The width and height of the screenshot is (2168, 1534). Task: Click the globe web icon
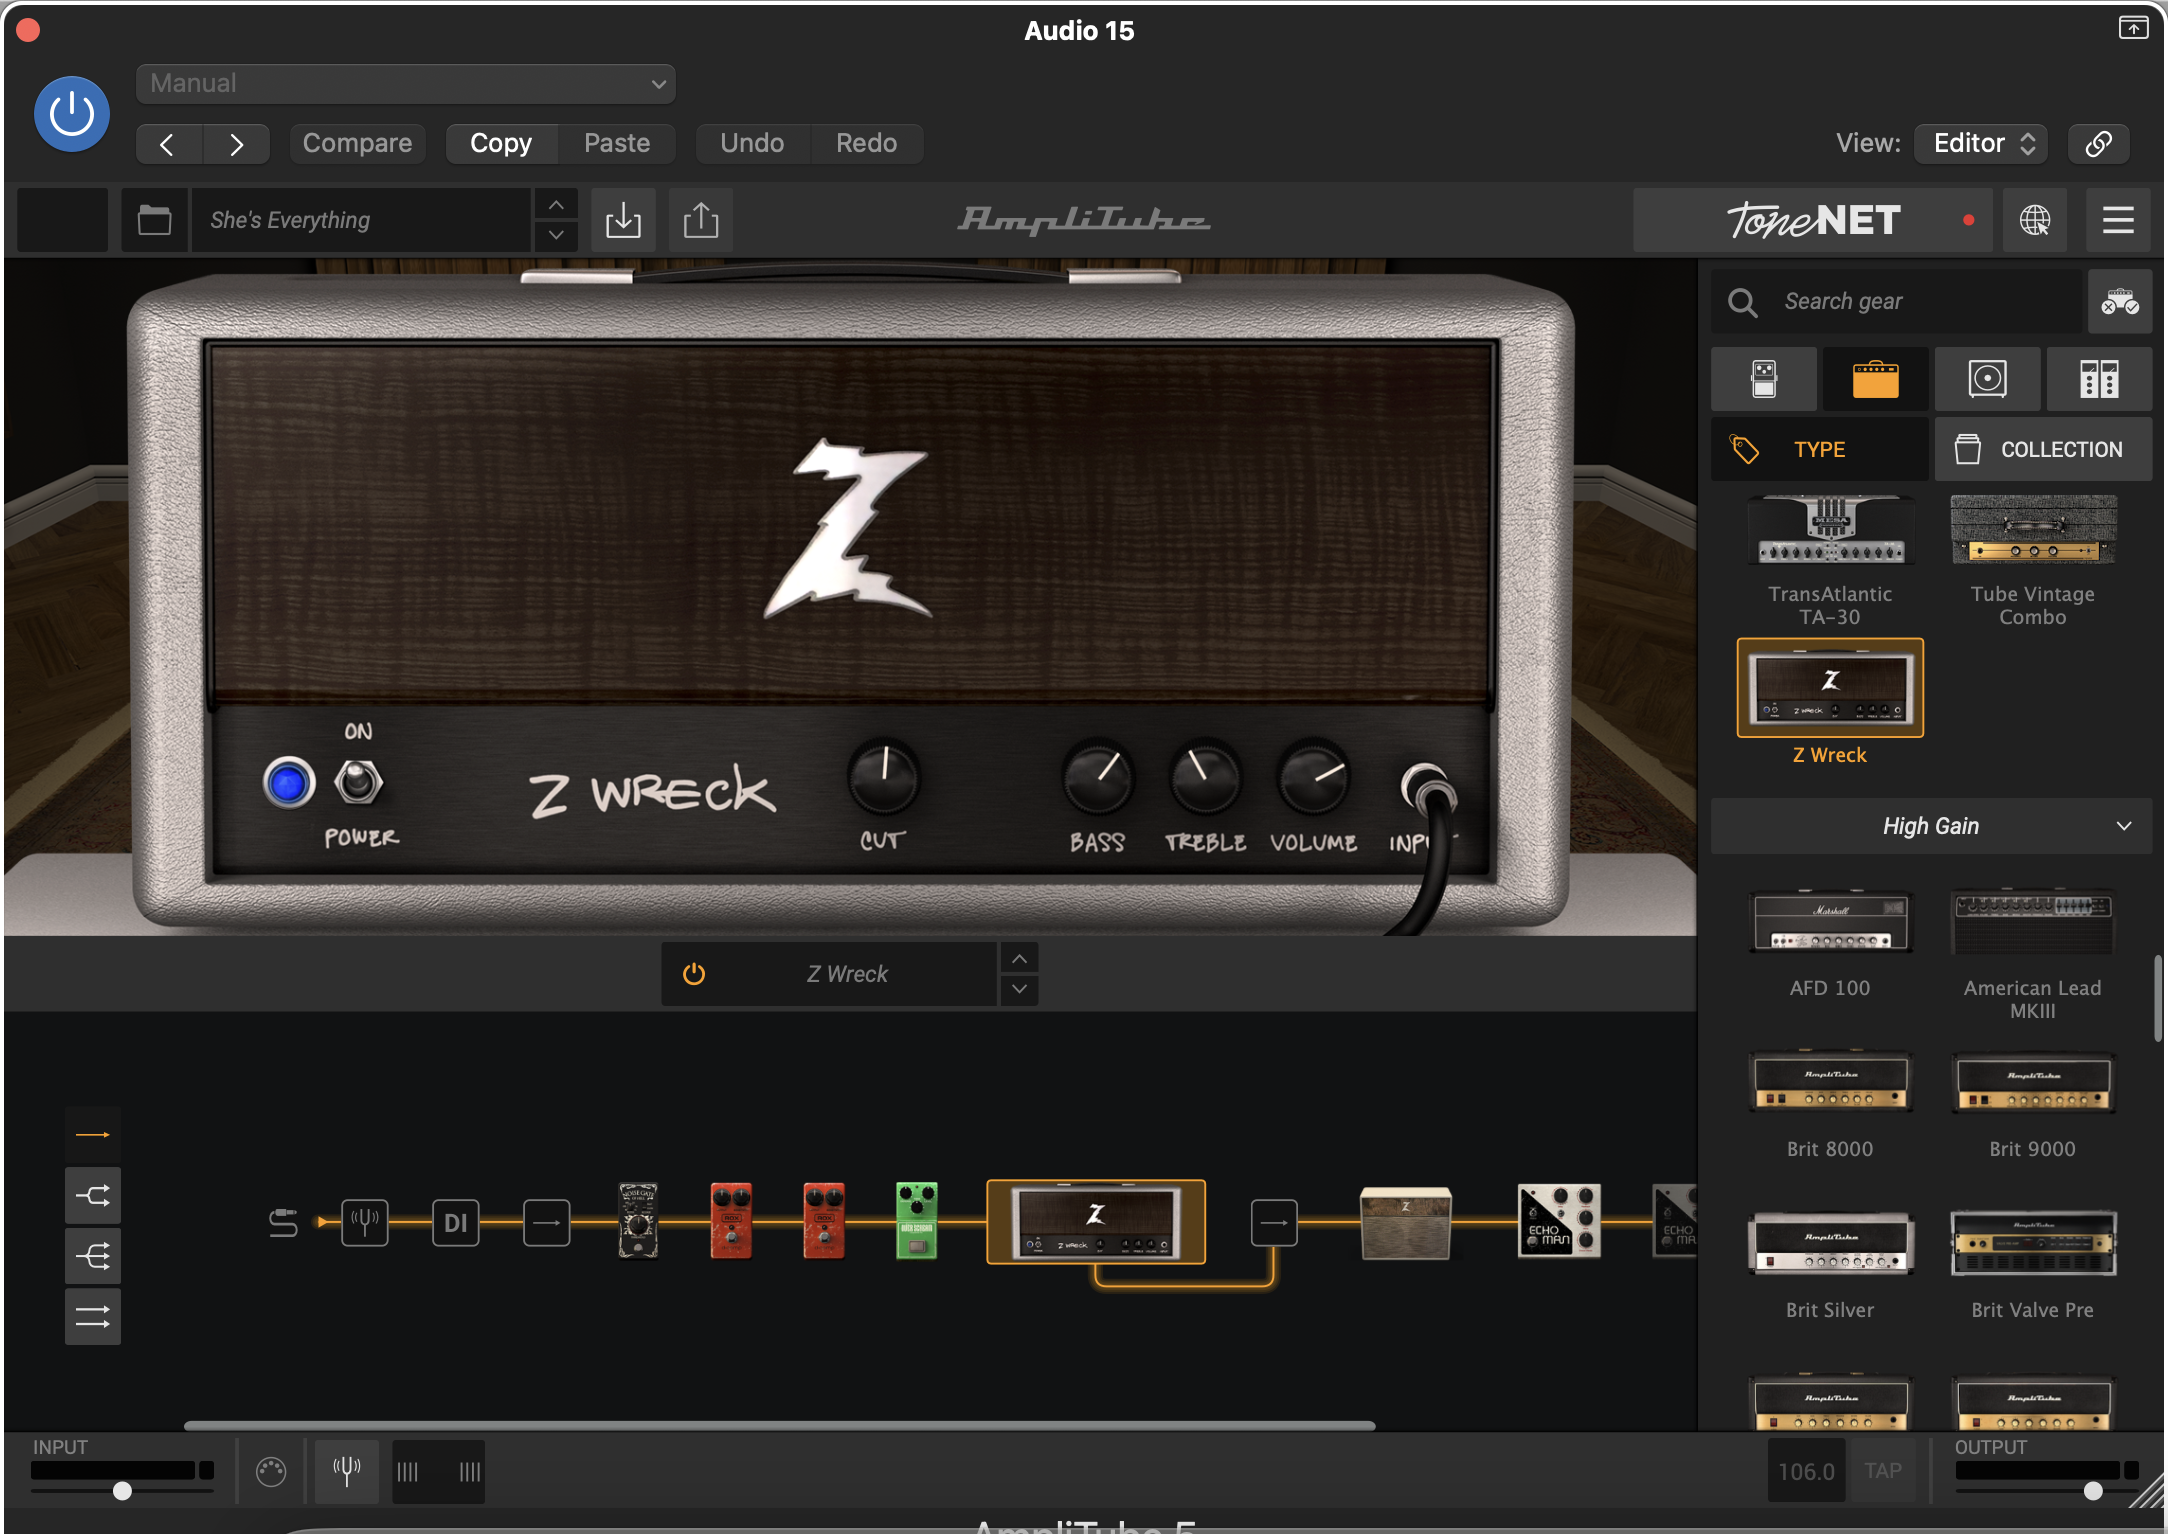[x=2034, y=220]
